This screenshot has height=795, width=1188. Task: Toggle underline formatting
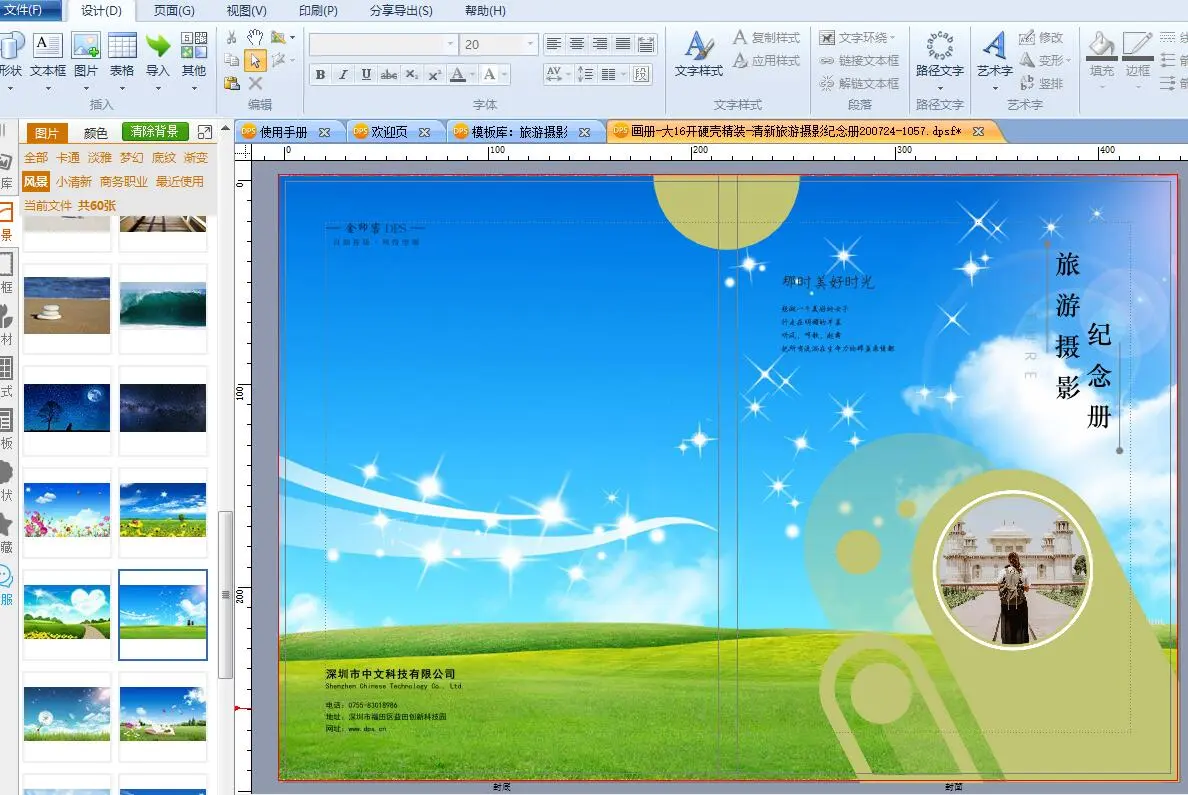366,74
